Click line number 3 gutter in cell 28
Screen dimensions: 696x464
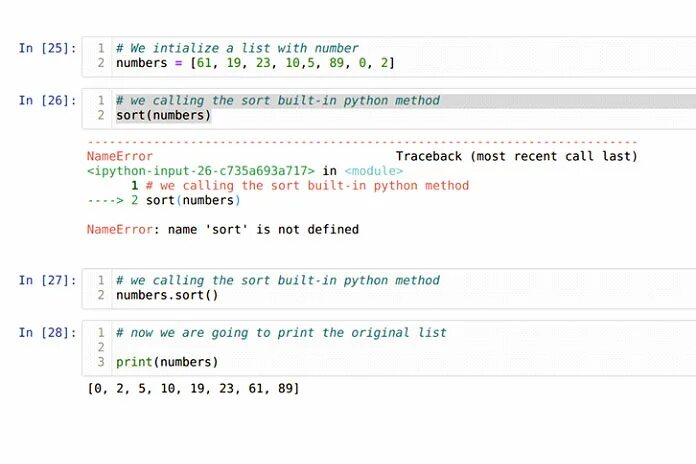tap(101, 362)
